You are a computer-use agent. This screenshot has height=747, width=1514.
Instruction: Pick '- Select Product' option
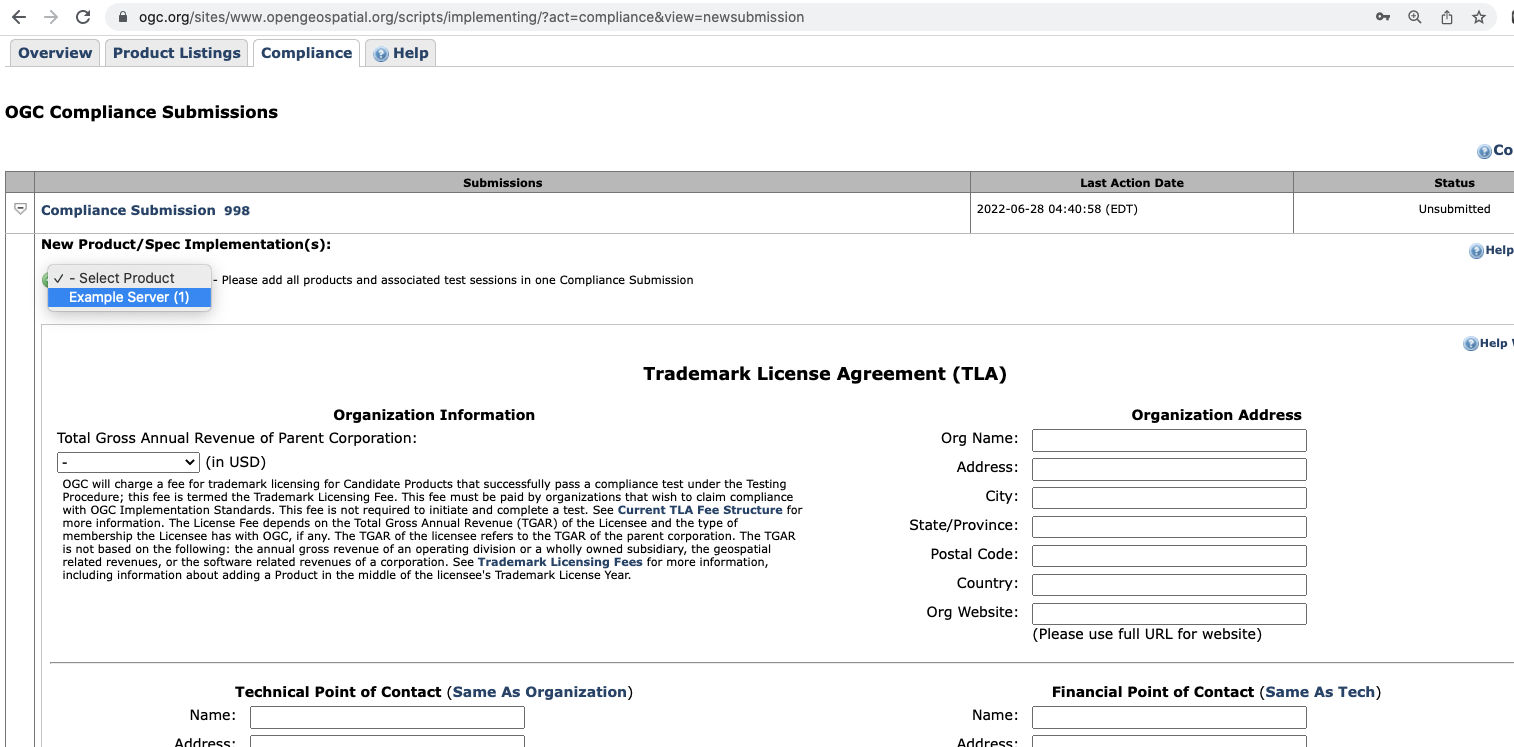pos(129,278)
